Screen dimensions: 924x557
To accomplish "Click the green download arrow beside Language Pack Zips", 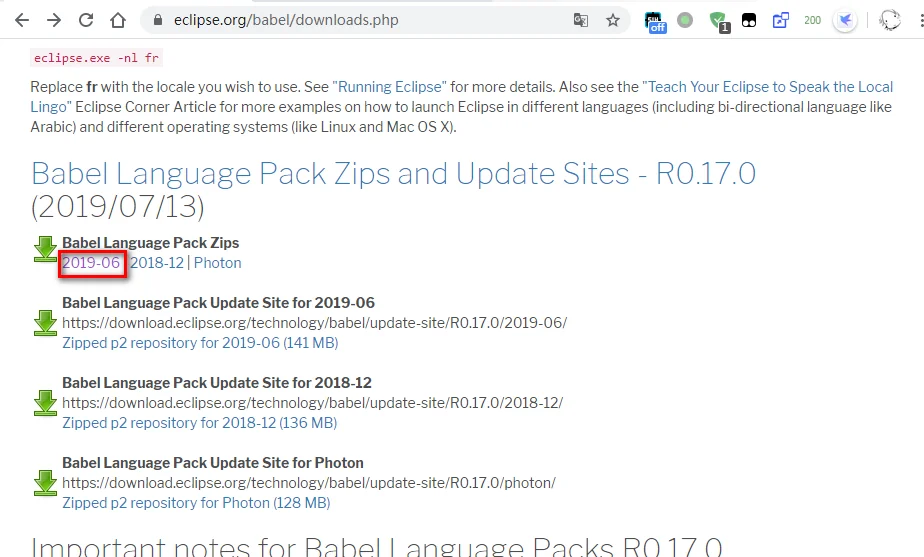I will 45,249.
